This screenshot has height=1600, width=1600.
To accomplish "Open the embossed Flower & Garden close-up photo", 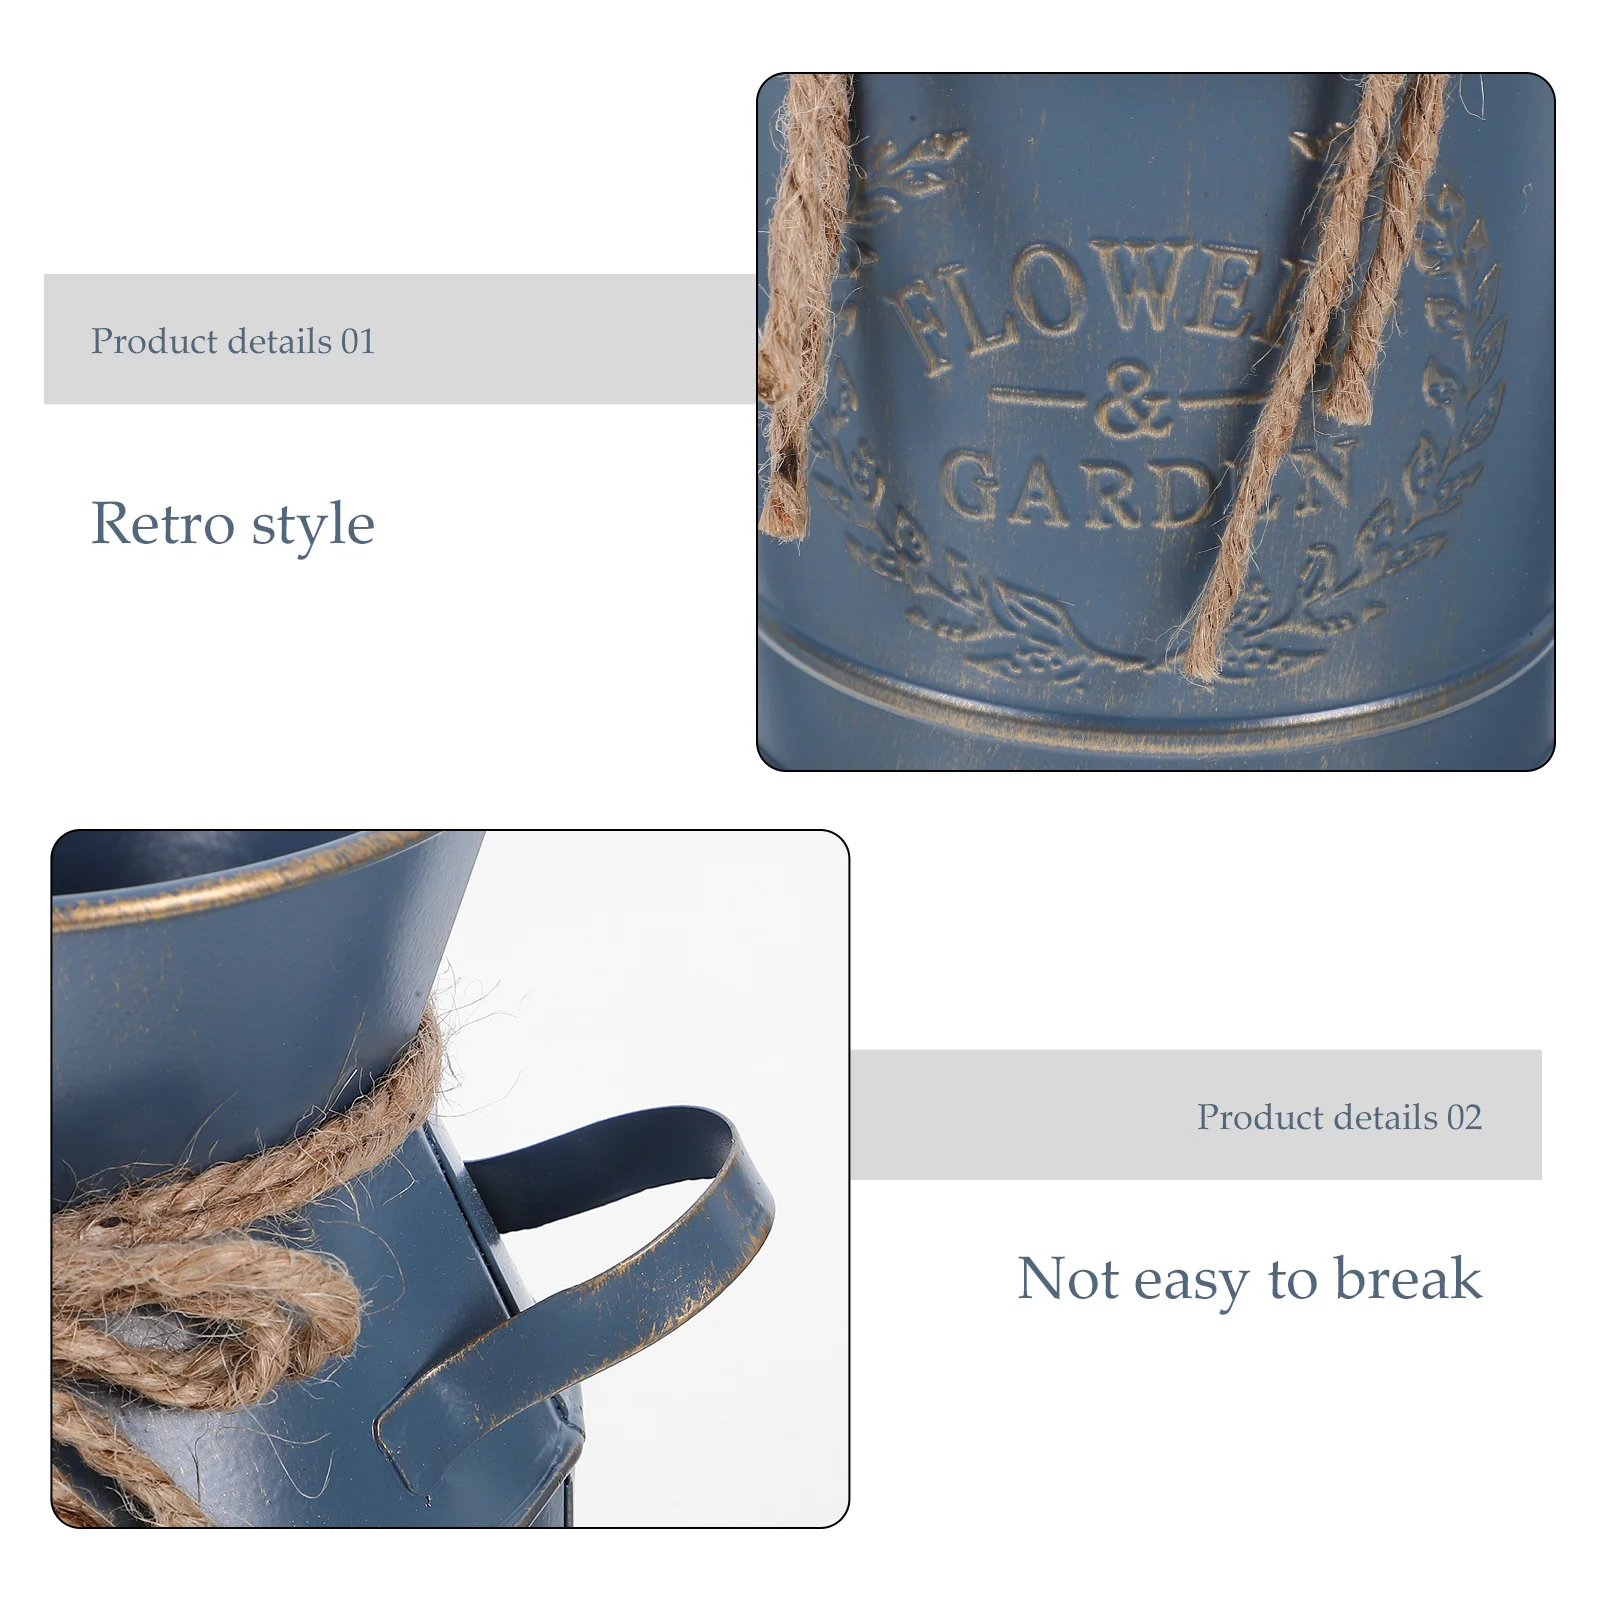I will [1155, 421].
